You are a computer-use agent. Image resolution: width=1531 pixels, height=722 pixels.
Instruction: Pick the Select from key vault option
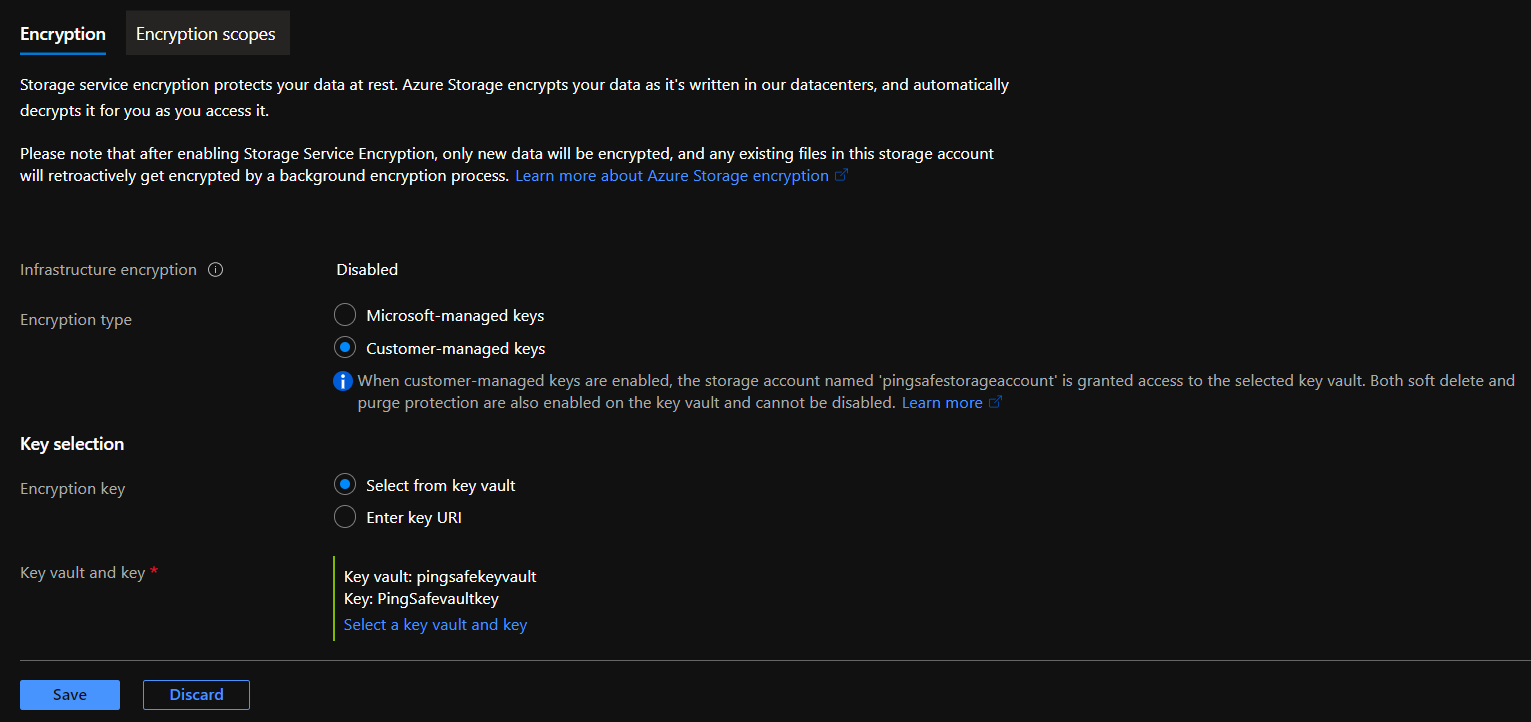coord(345,485)
